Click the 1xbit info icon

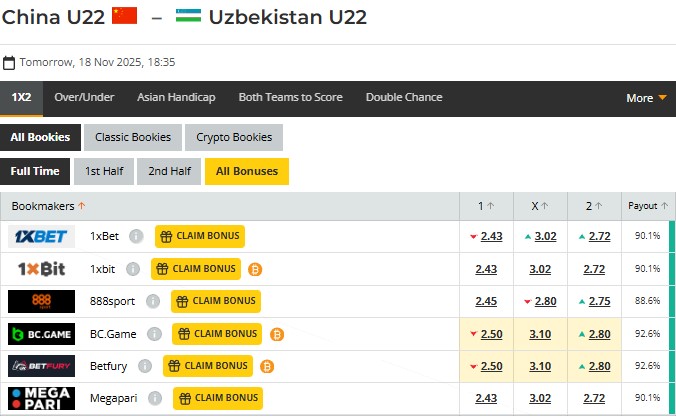pos(135,269)
